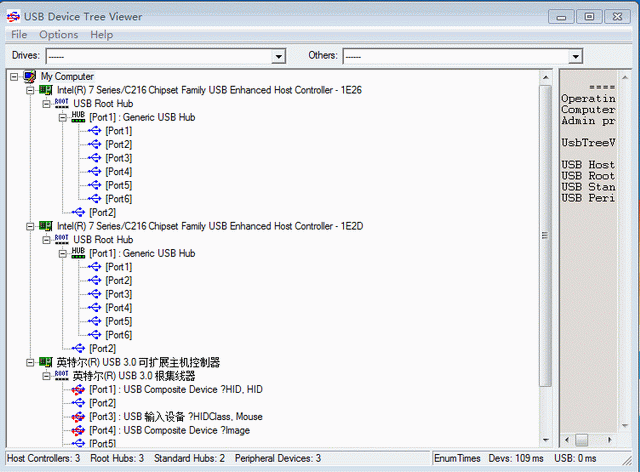The width and height of the screenshot is (640, 472).
Task: Select [Port6] label under 1E2D Generic Hub
Action: (x=119, y=335)
